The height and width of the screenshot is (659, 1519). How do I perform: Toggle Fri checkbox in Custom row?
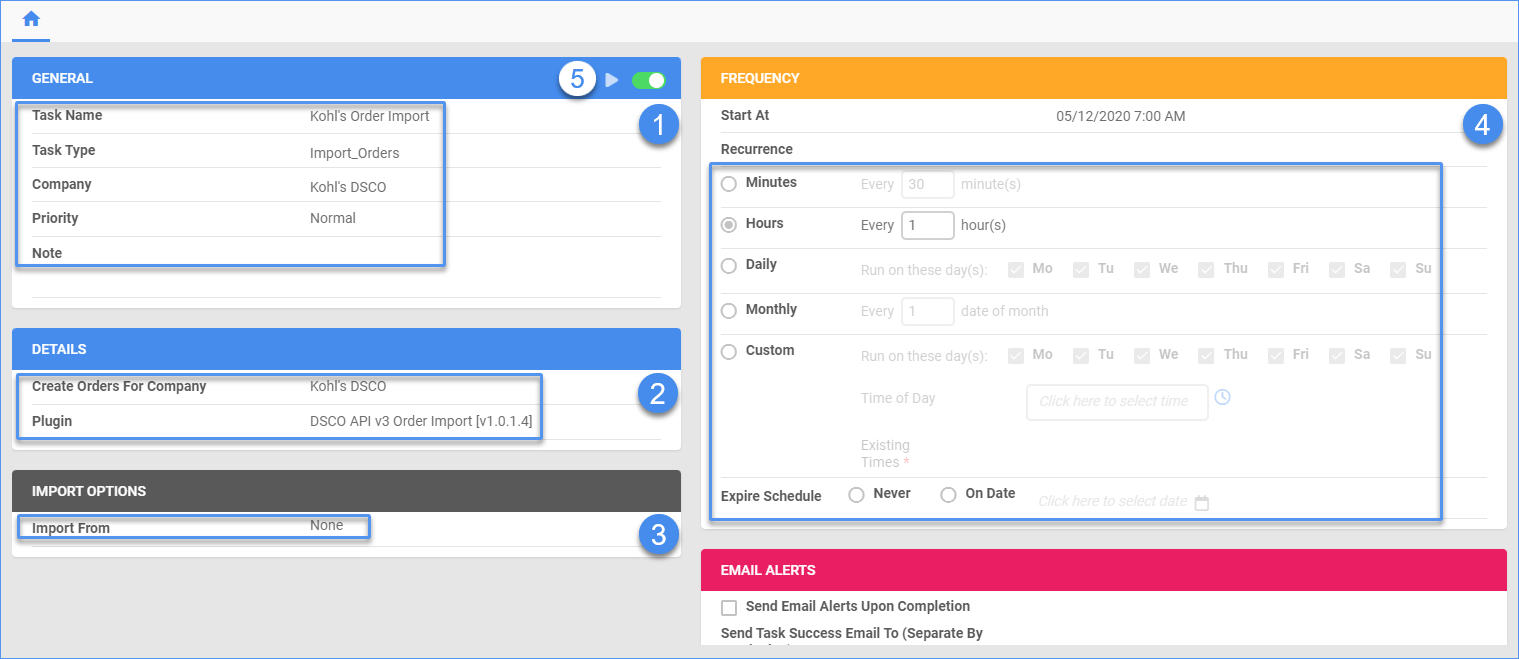pos(1275,355)
